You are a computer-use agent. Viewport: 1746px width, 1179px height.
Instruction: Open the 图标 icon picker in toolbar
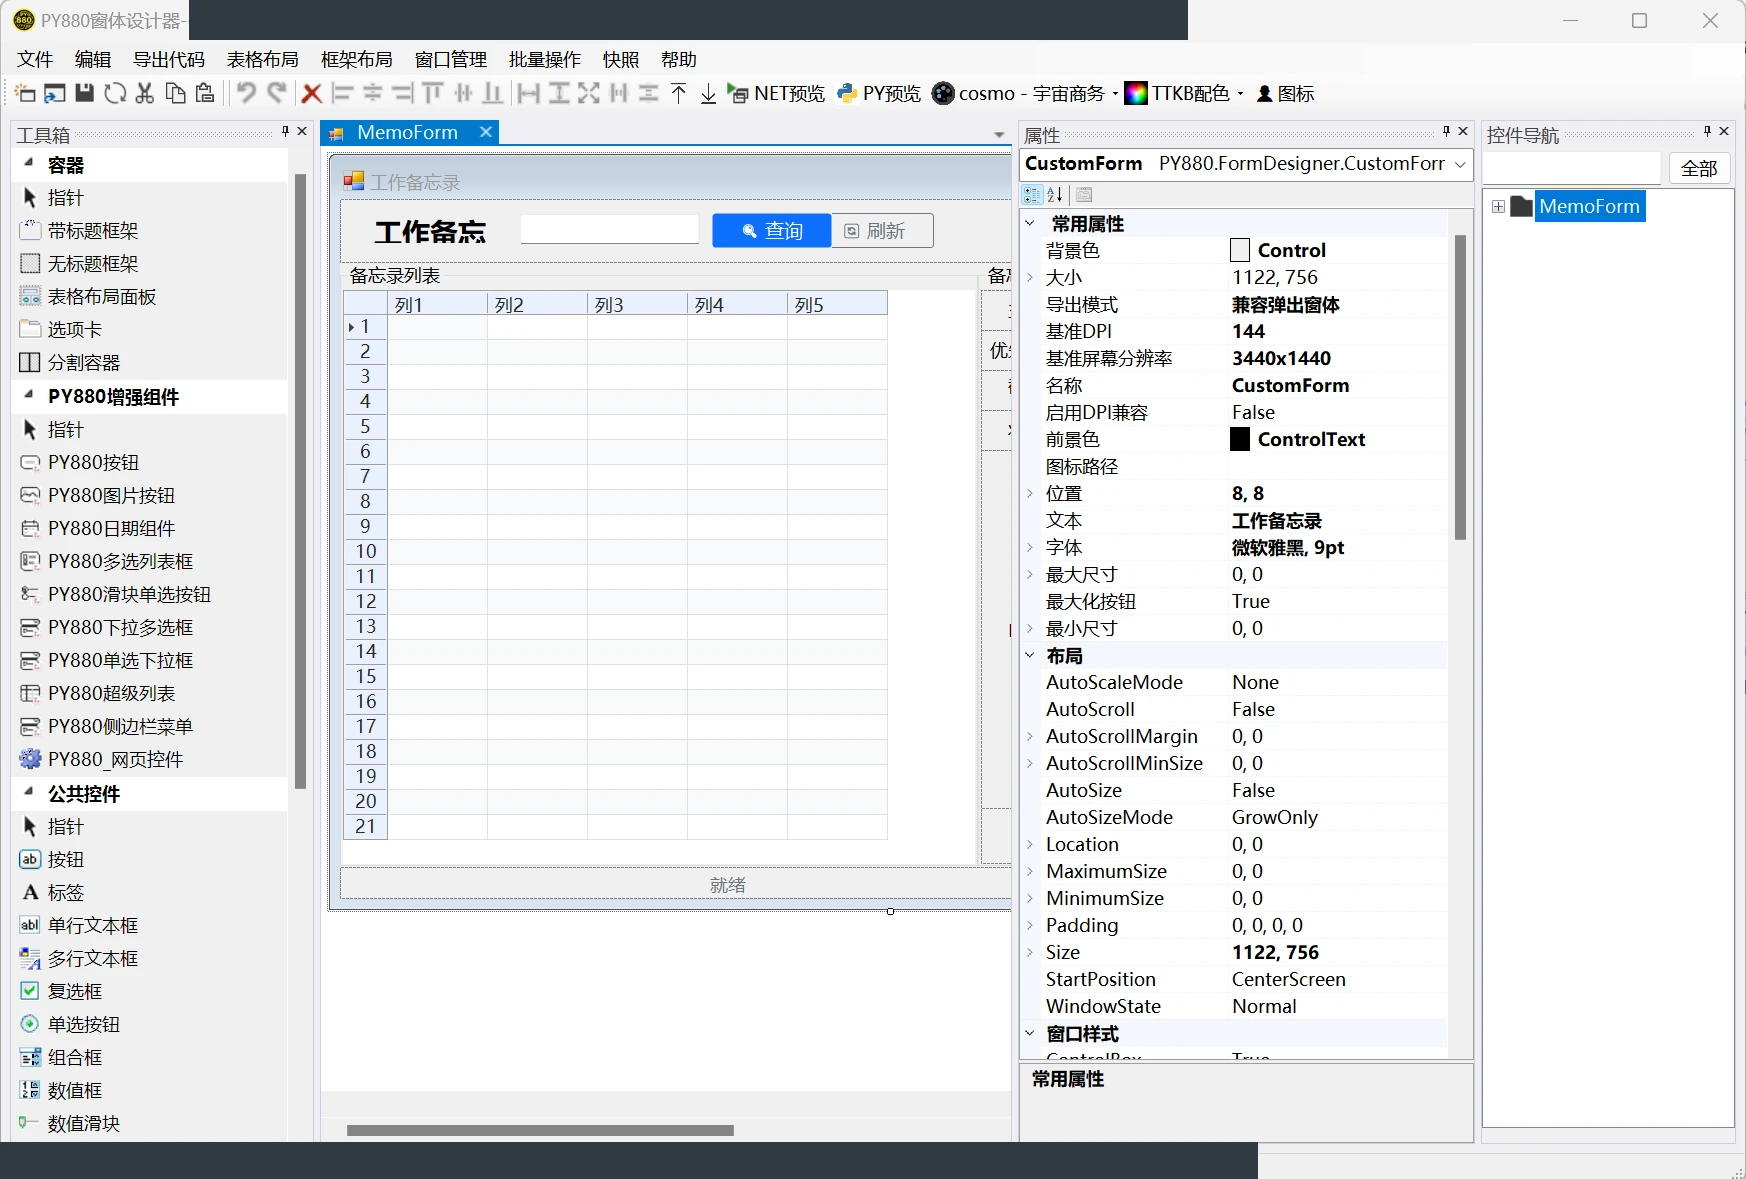click(1285, 94)
